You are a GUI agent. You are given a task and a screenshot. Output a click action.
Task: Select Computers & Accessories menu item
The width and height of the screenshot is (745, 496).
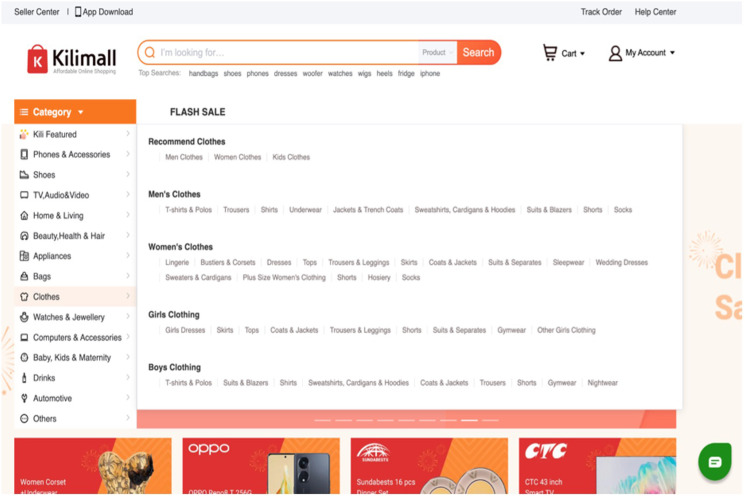click(x=76, y=338)
